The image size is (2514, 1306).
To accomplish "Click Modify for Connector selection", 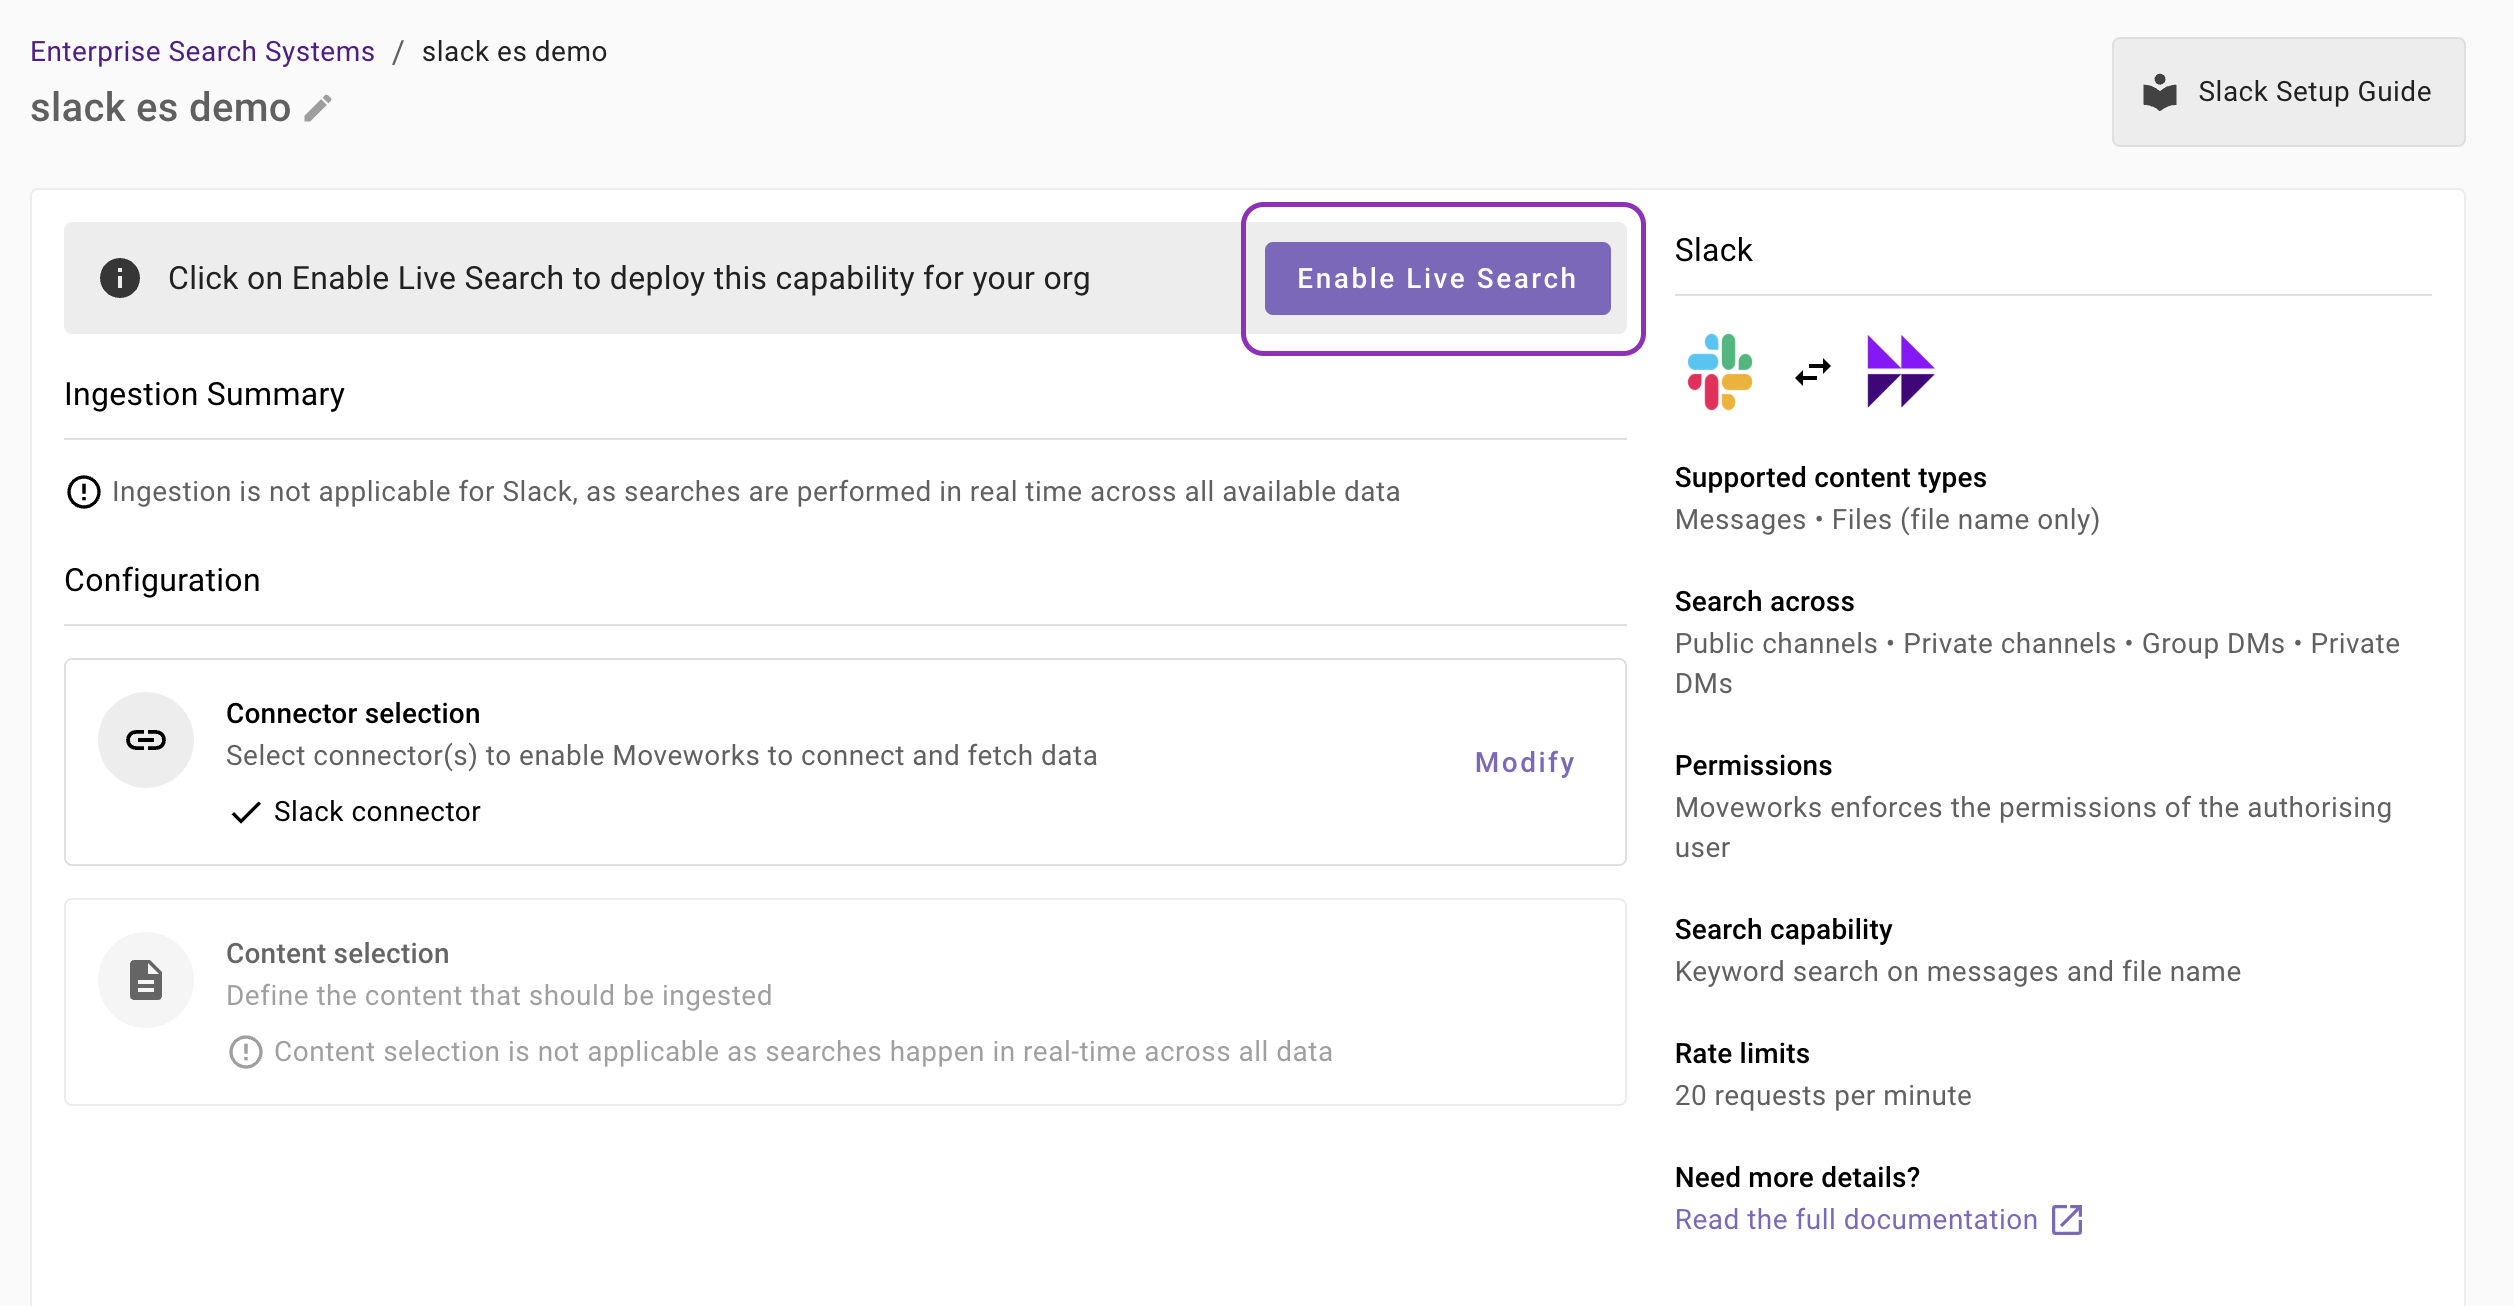I will pos(1525,763).
